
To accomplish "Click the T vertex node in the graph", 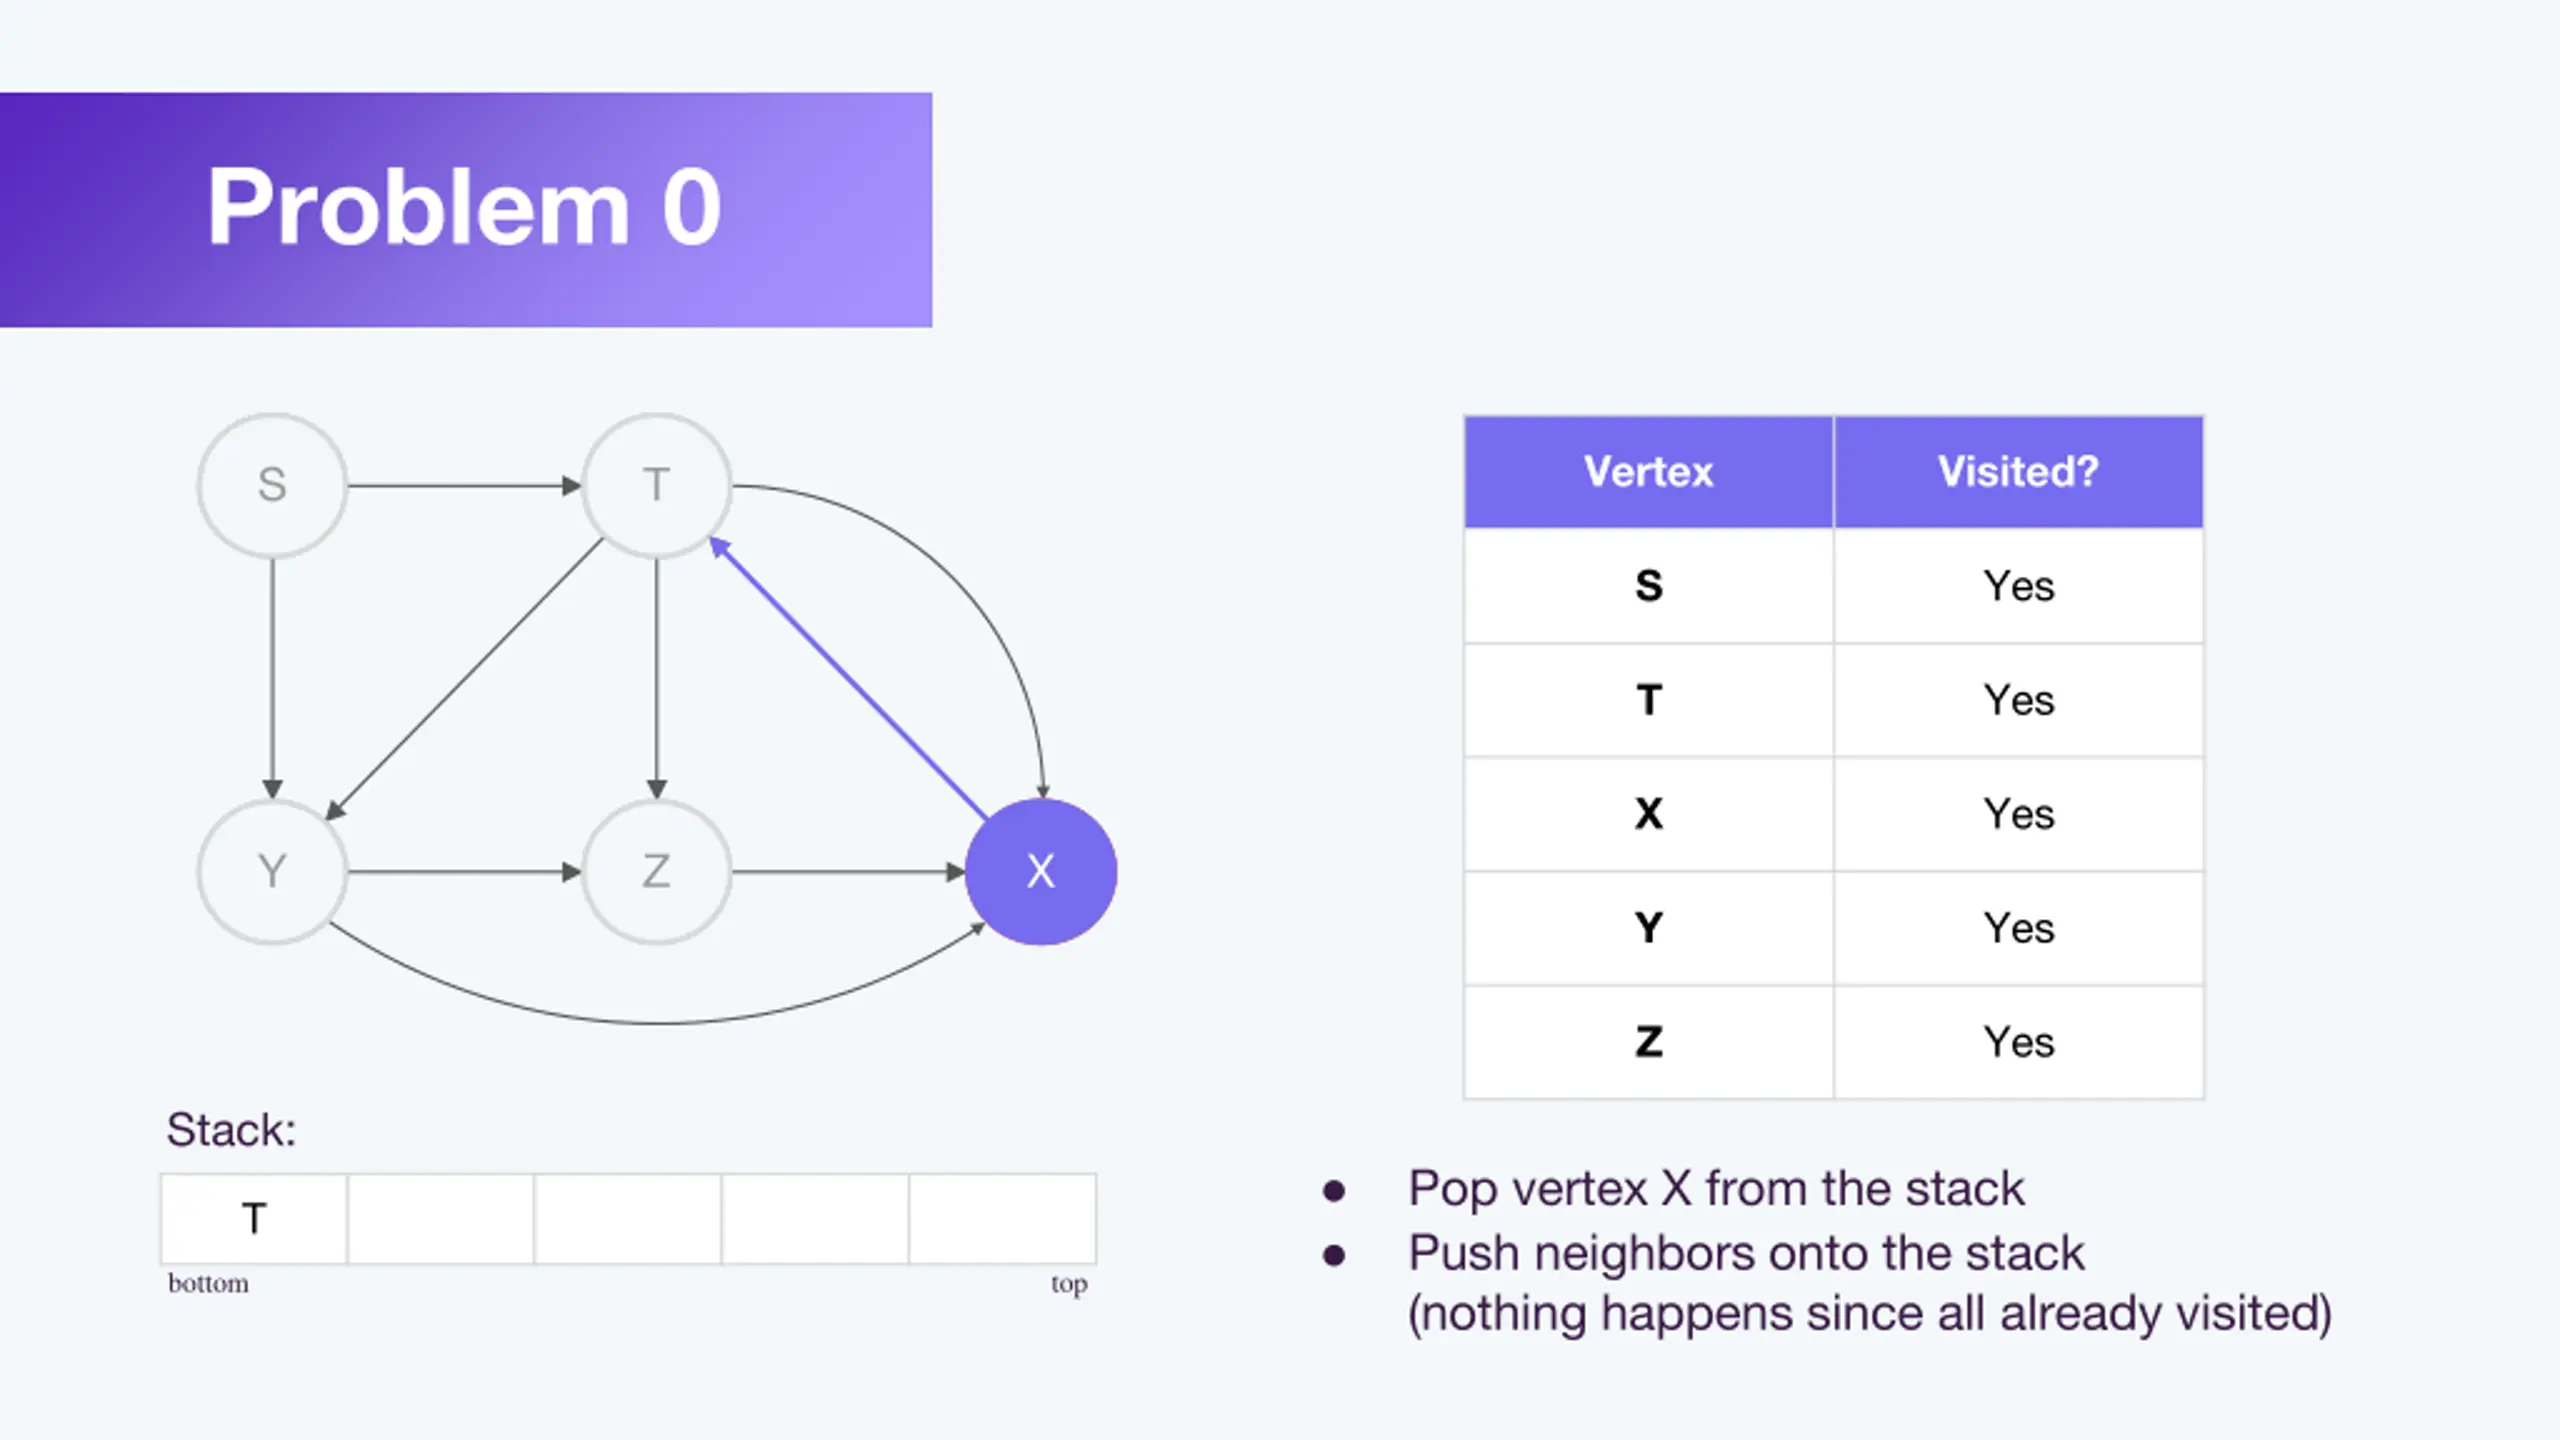I will coord(657,486).
